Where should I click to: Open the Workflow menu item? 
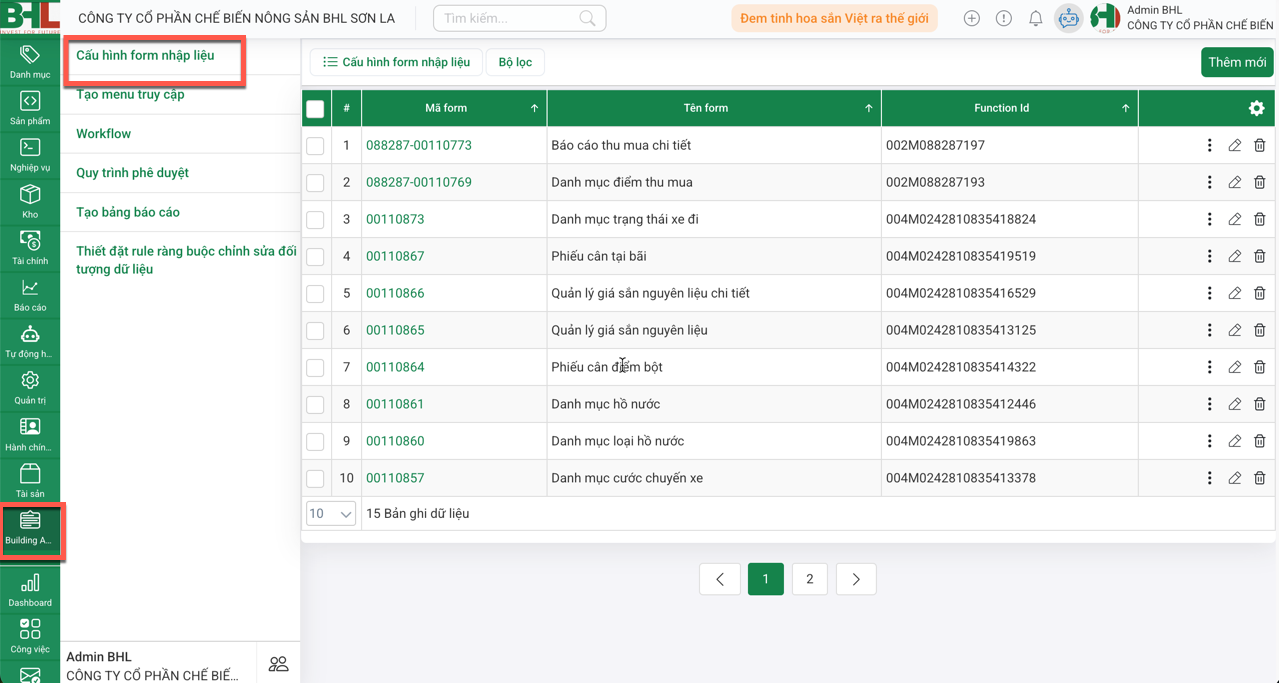tap(103, 133)
